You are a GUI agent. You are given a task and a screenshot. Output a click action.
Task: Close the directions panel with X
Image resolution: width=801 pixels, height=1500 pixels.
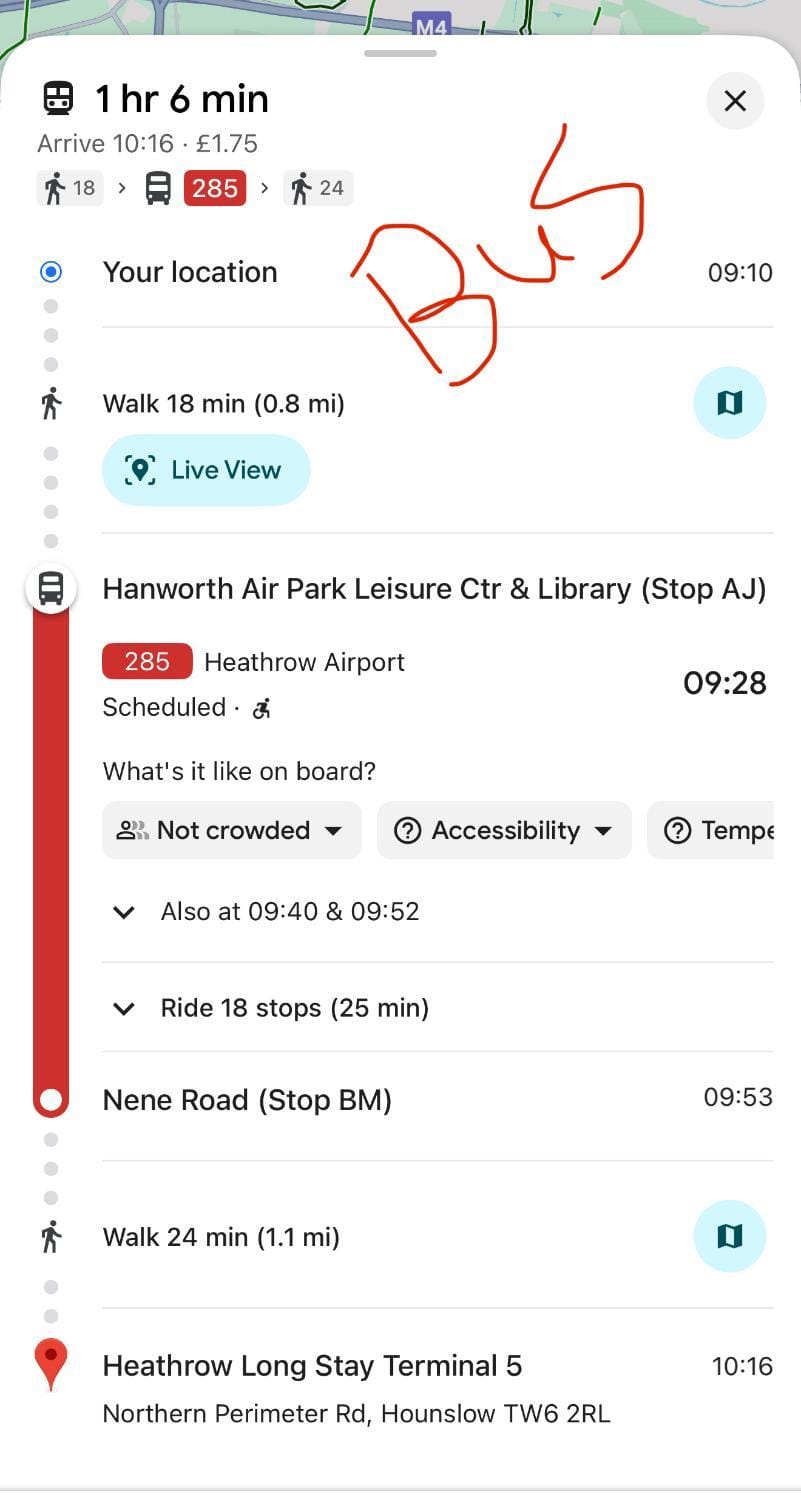tap(735, 100)
